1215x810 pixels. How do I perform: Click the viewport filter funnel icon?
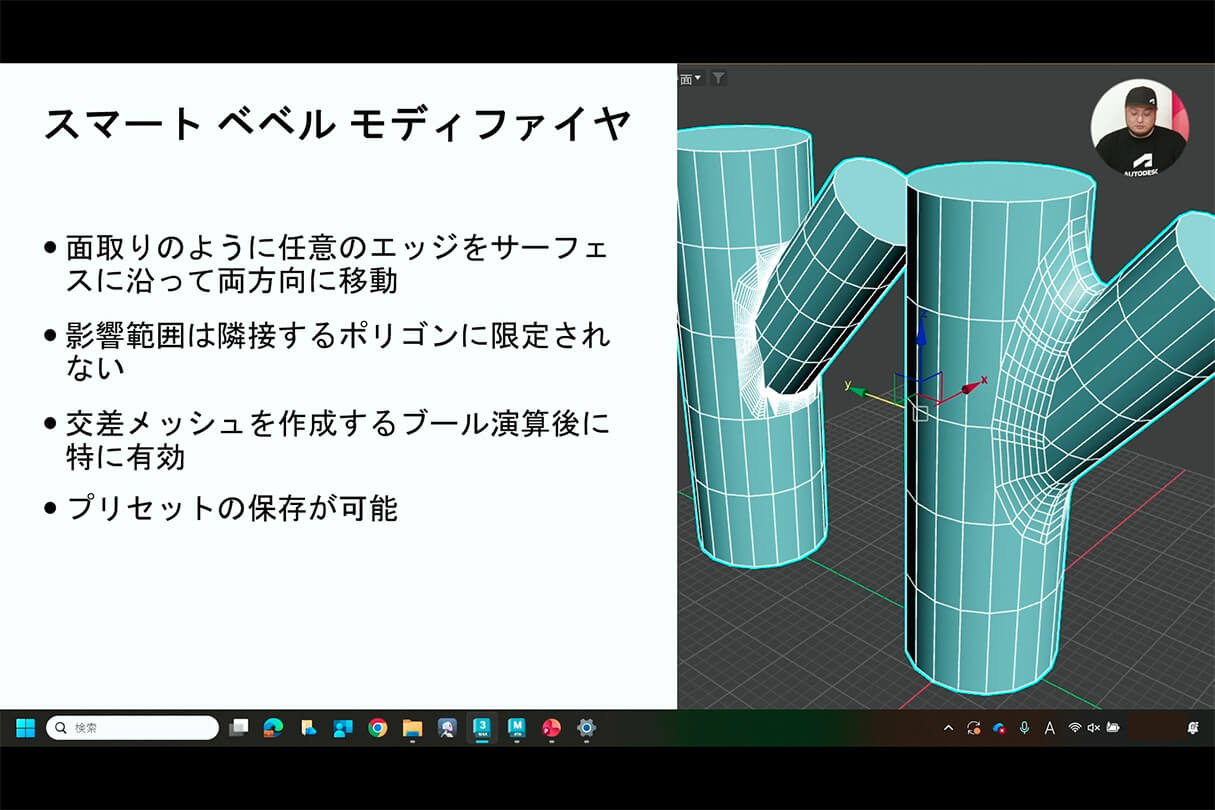pyautogui.click(x=718, y=78)
